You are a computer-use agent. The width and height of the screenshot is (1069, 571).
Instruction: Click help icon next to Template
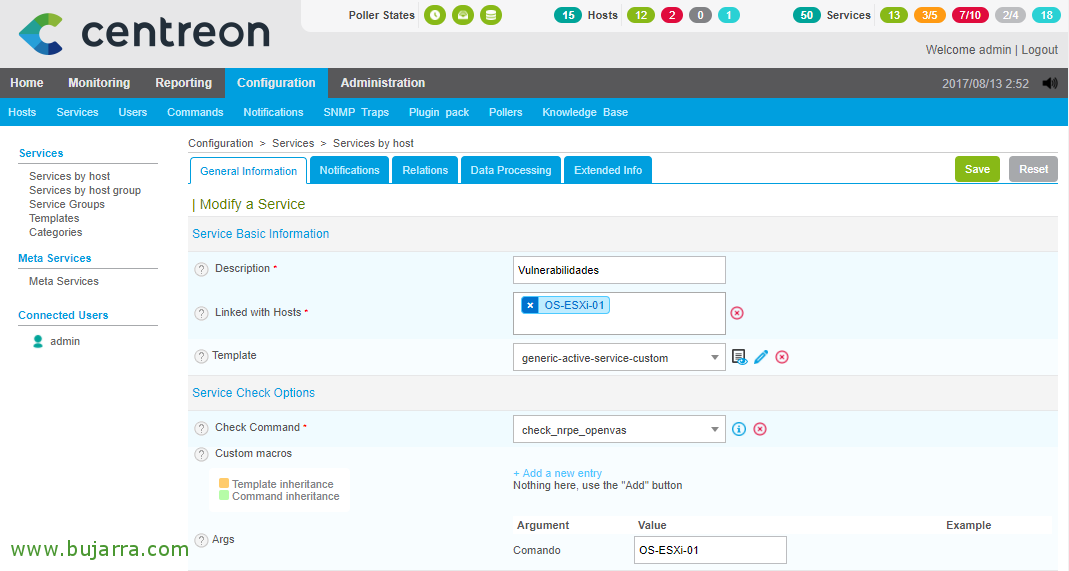click(x=201, y=356)
